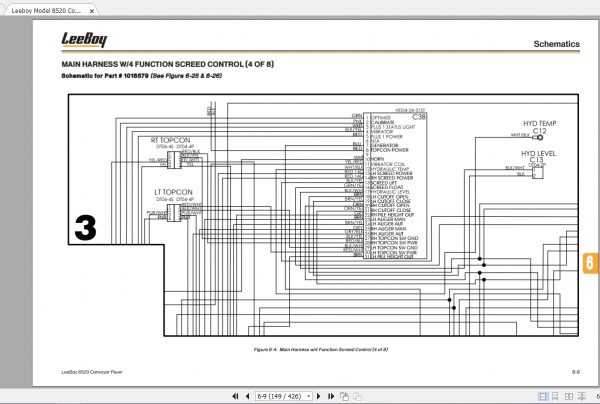Click the LeeBoy 8520 Conveyor Paver footer text

92,372
